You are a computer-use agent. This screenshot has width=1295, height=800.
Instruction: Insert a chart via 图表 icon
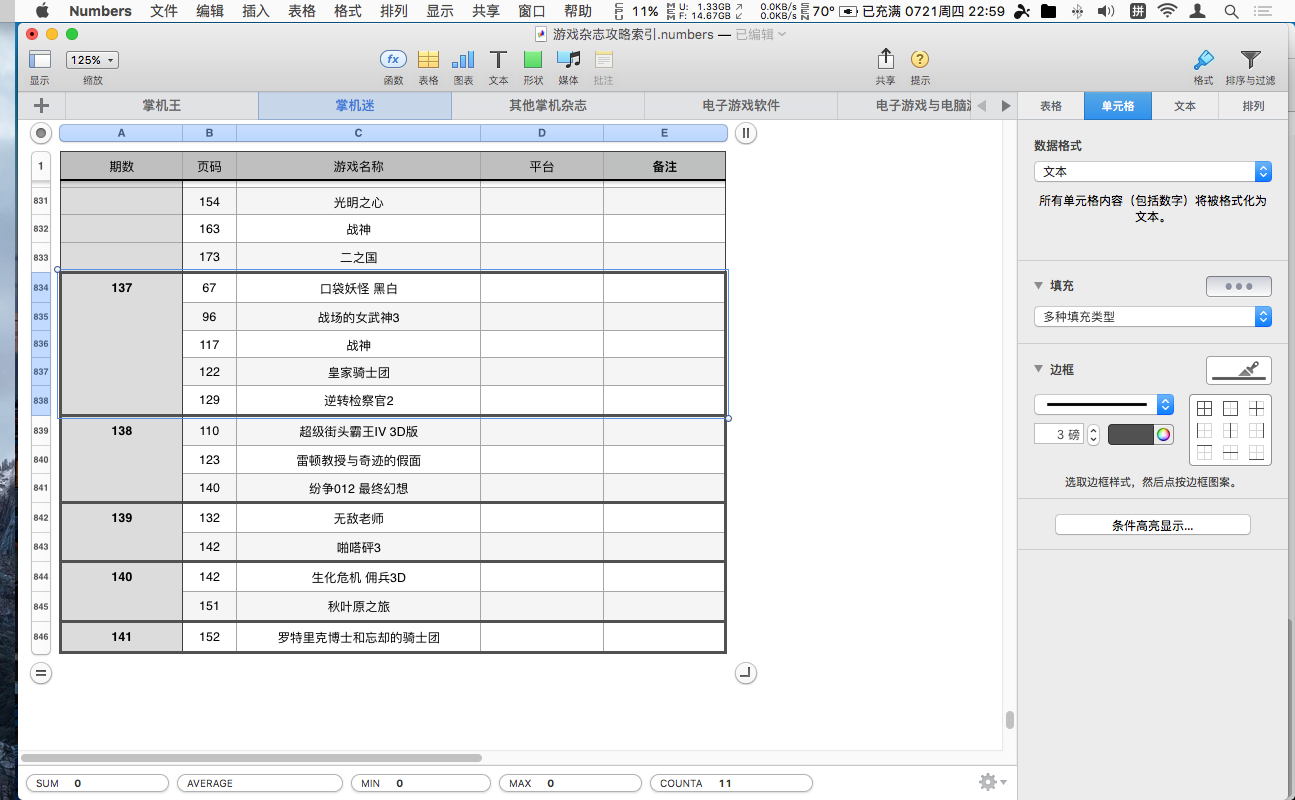(x=463, y=59)
